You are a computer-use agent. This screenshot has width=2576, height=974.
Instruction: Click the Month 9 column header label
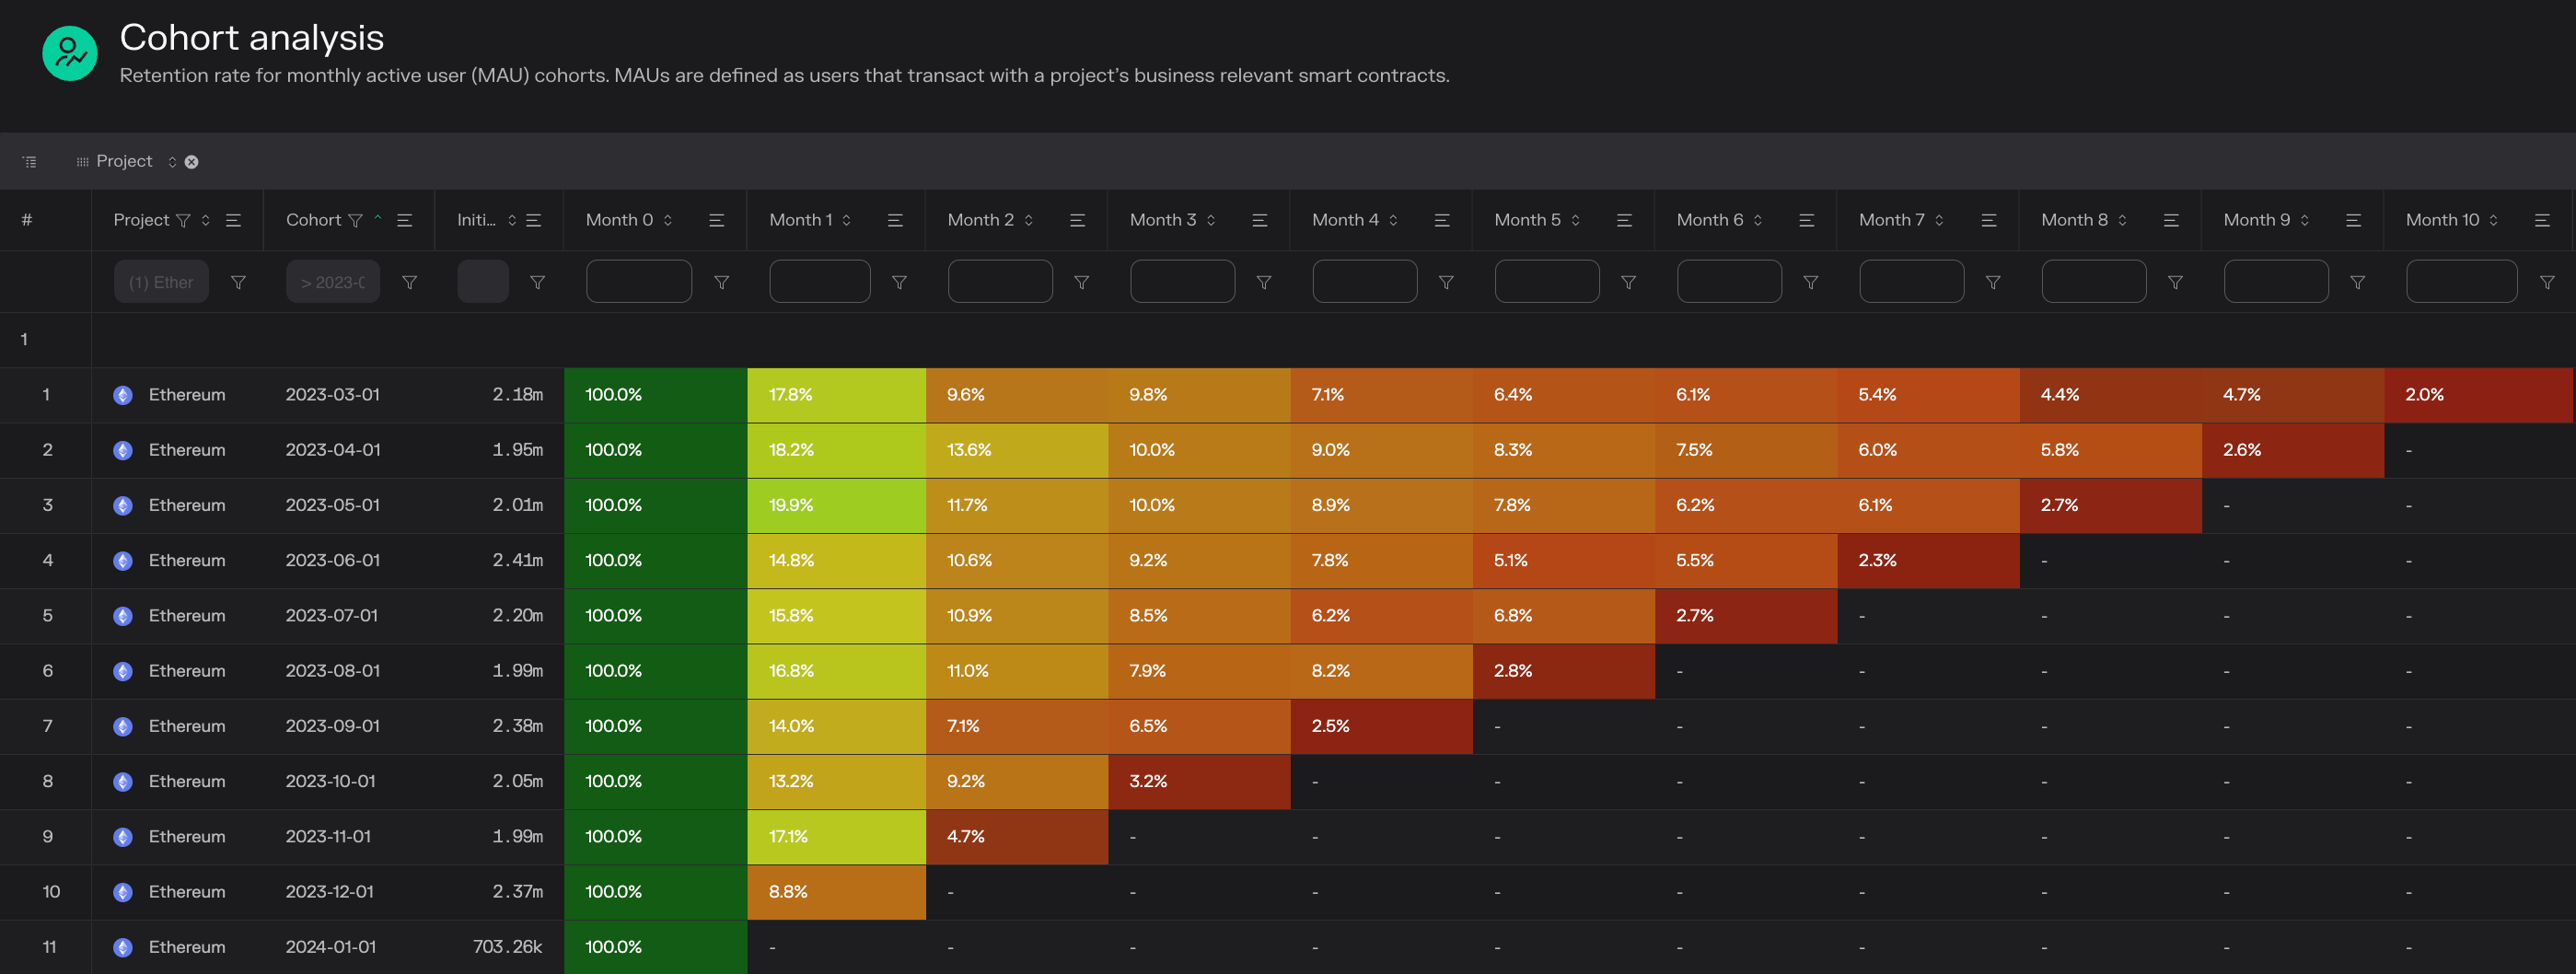tap(2257, 220)
